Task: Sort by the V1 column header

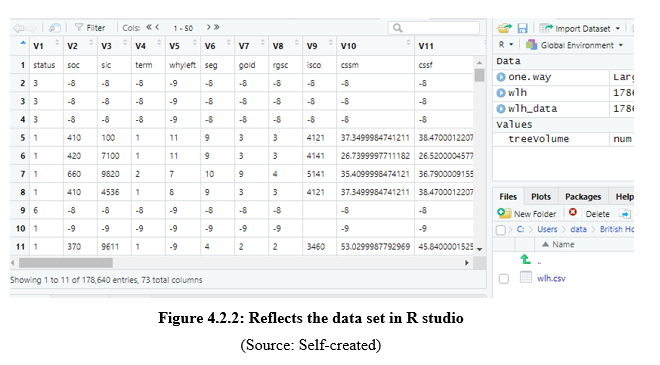Action: click(x=46, y=46)
